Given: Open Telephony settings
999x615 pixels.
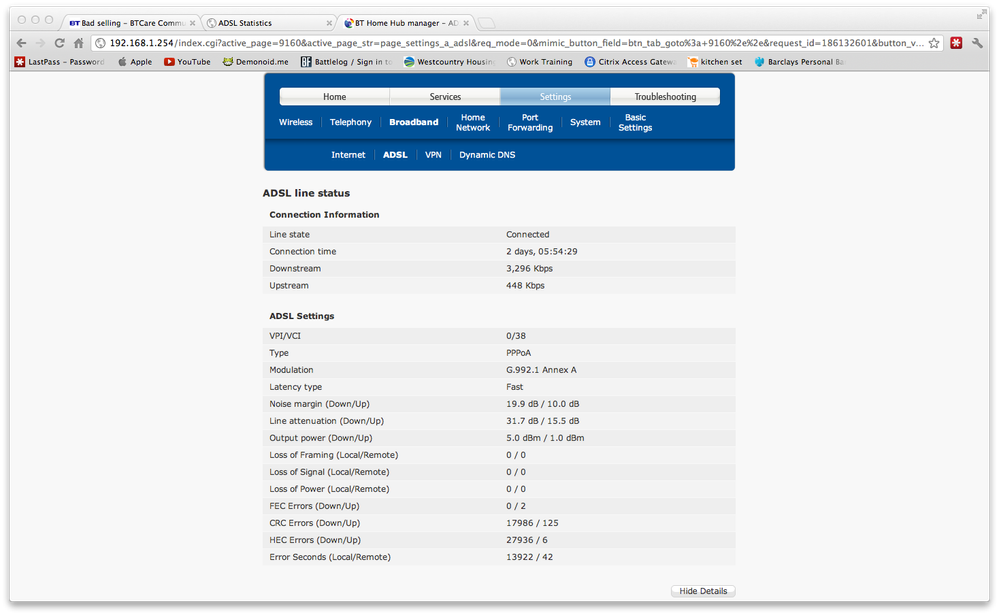Looking at the screenshot, I should 350,122.
